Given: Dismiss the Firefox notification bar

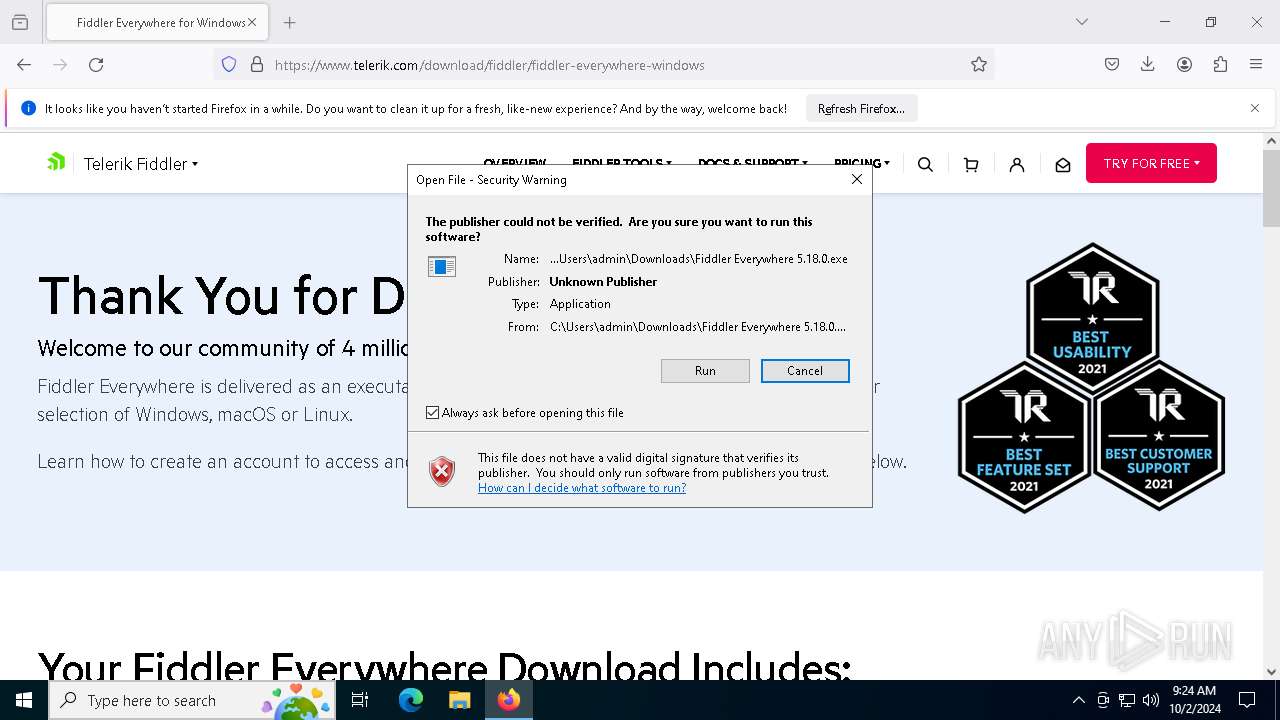Looking at the screenshot, I should 1255,108.
